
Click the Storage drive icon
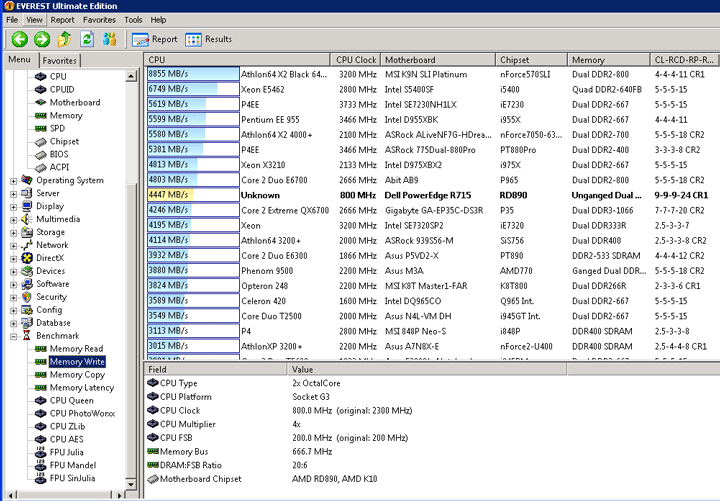click(x=27, y=232)
